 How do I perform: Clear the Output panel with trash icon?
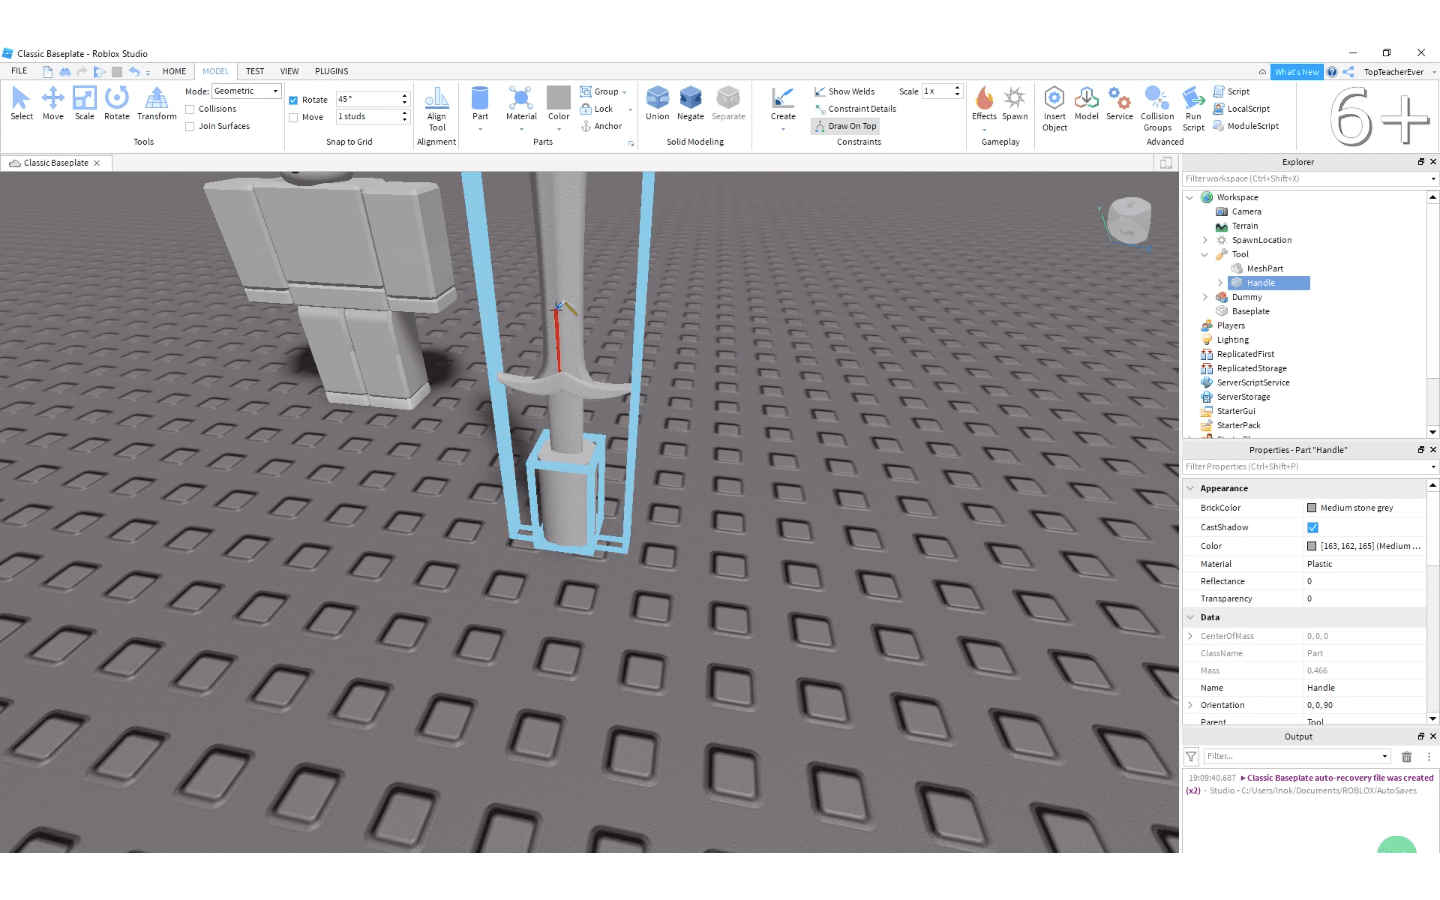(1407, 757)
